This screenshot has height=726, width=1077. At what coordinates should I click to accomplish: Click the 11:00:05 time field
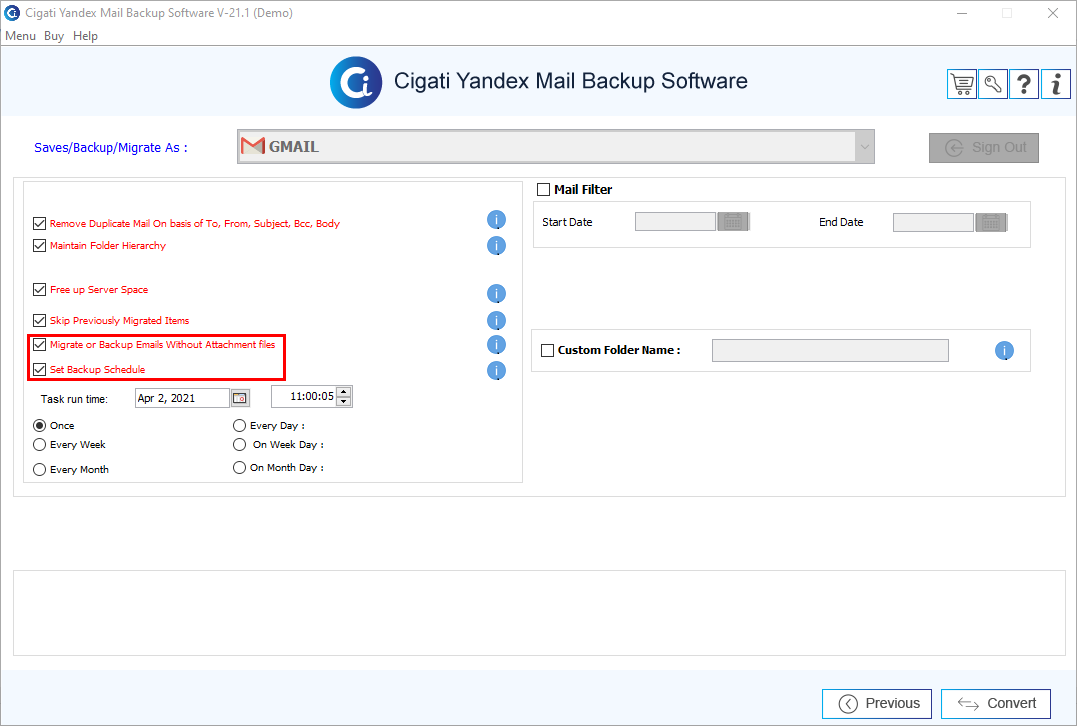(304, 396)
